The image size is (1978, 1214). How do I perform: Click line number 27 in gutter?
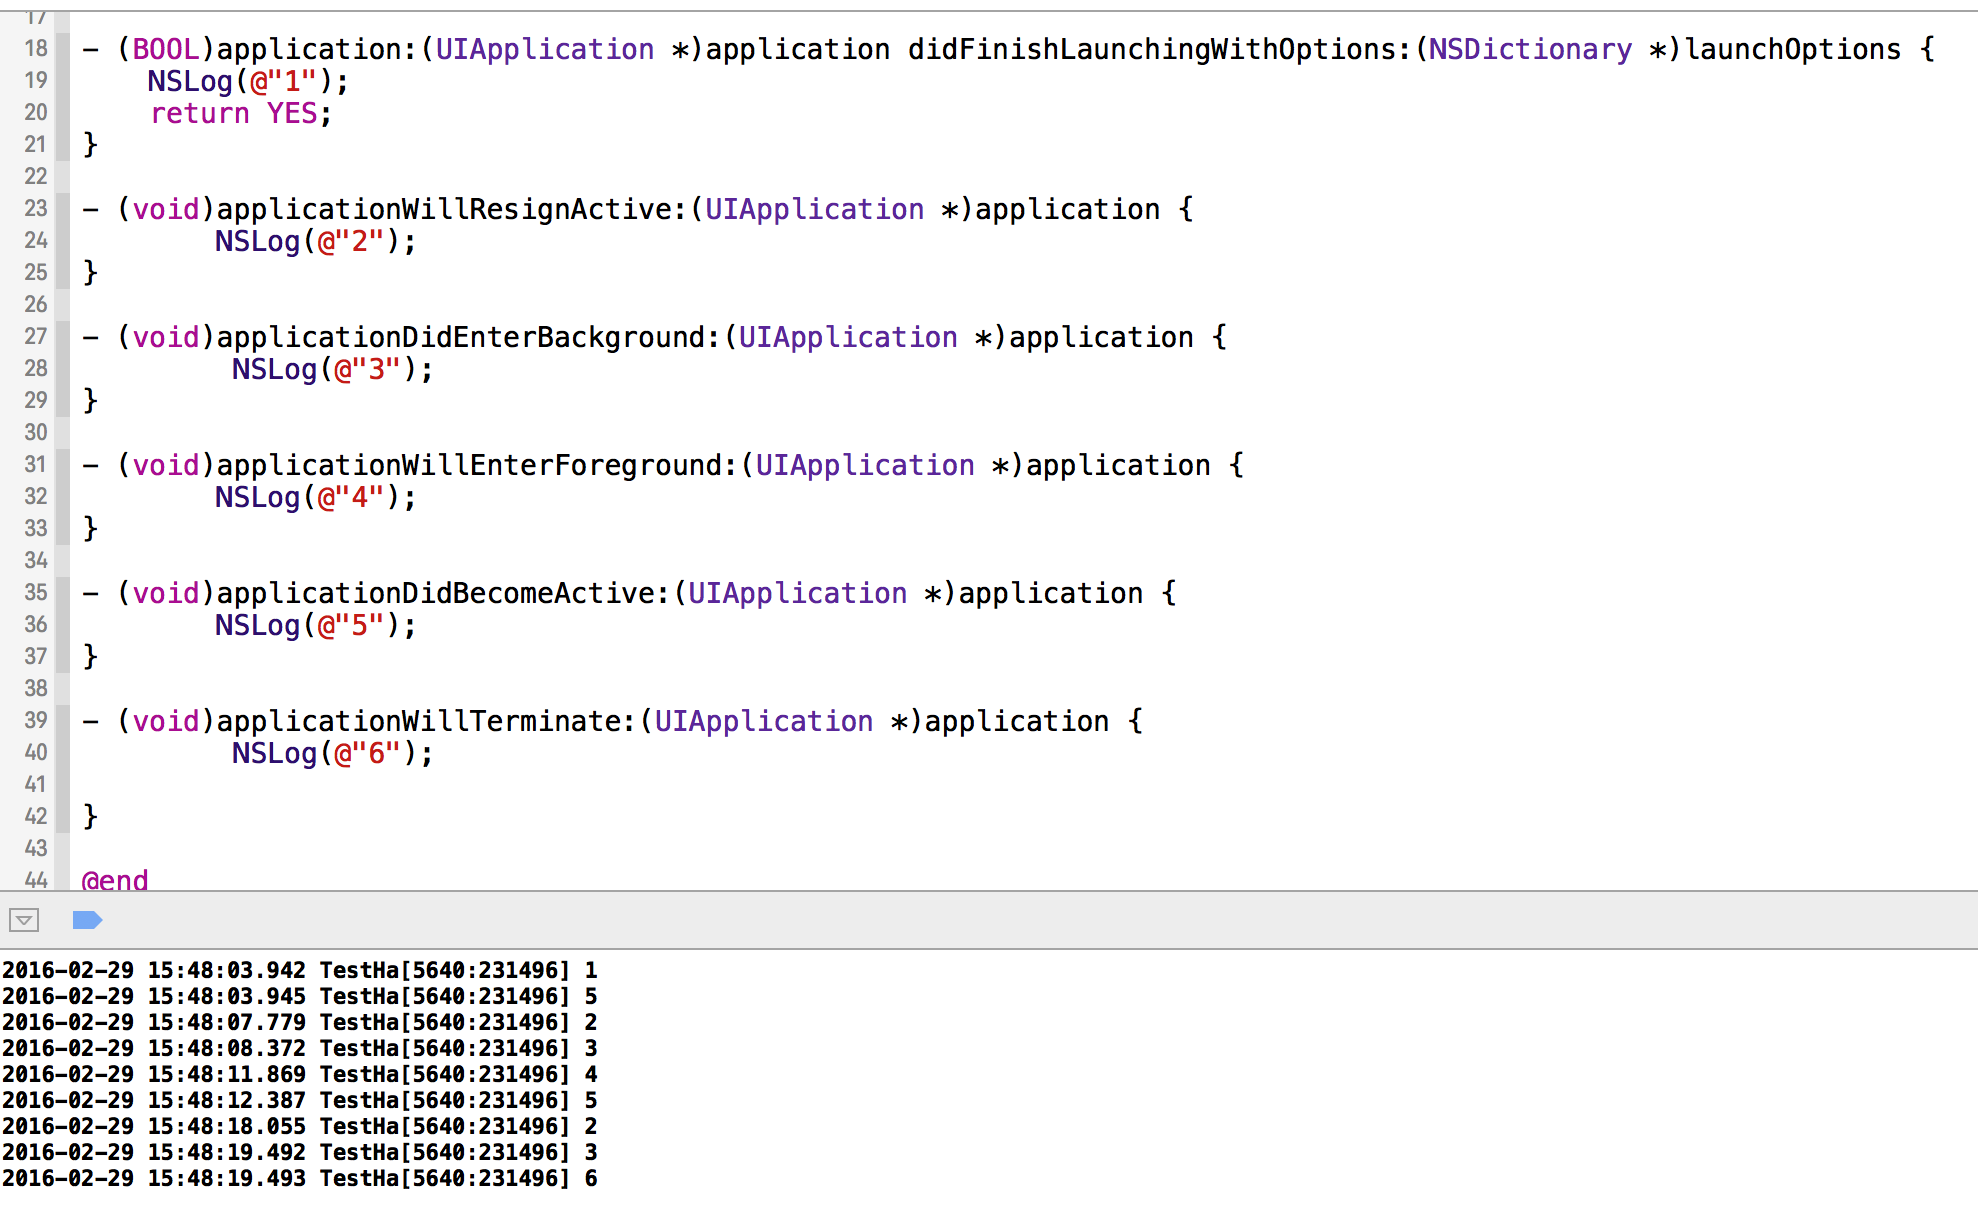click(36, 336)
